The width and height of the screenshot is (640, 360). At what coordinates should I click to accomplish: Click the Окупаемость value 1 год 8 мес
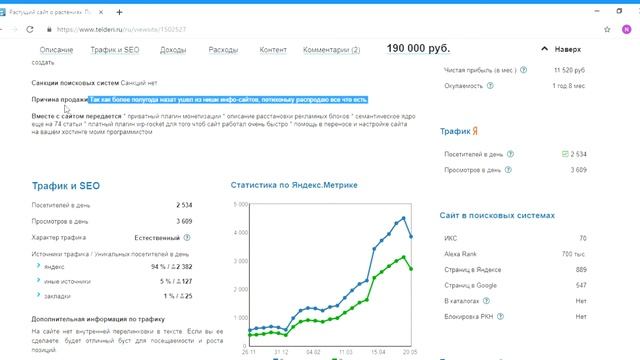pyautogui.click(x=569, y=86)
